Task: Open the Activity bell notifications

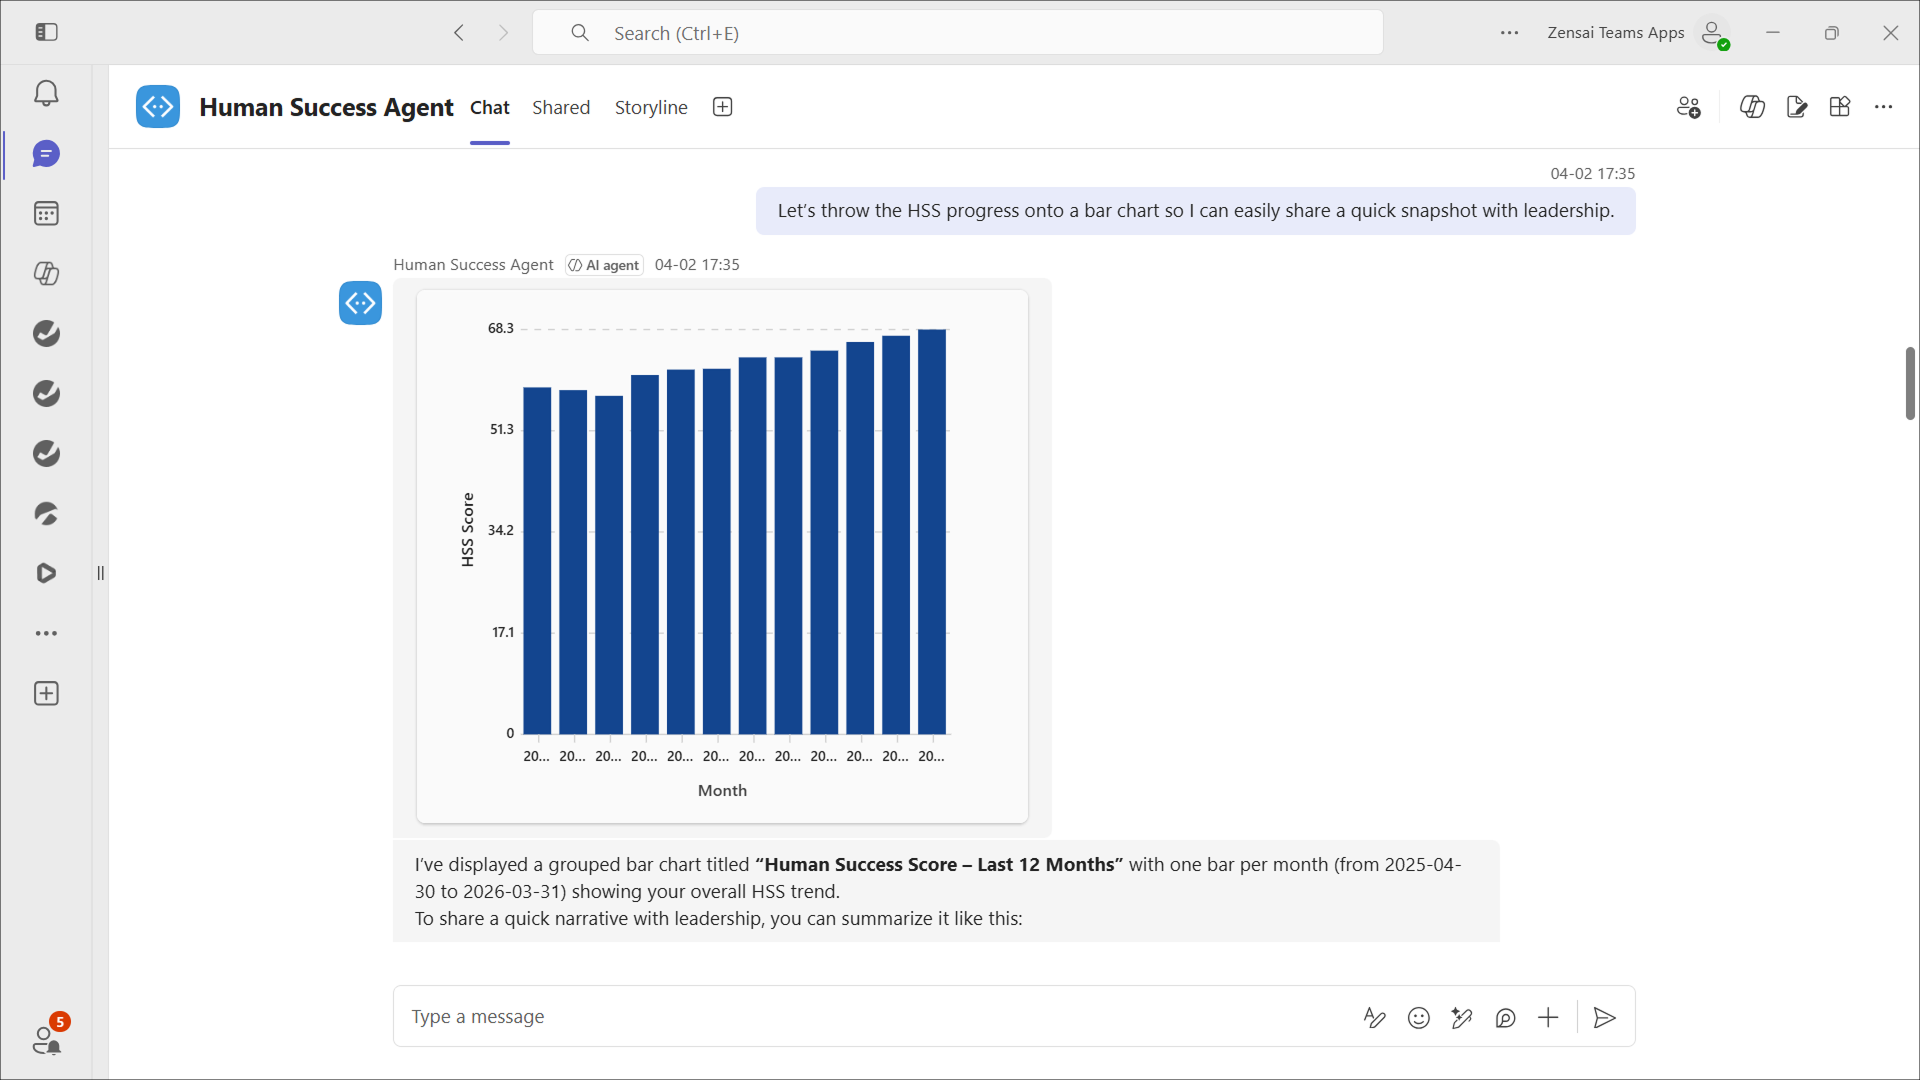Action: [x=46, y=93]
